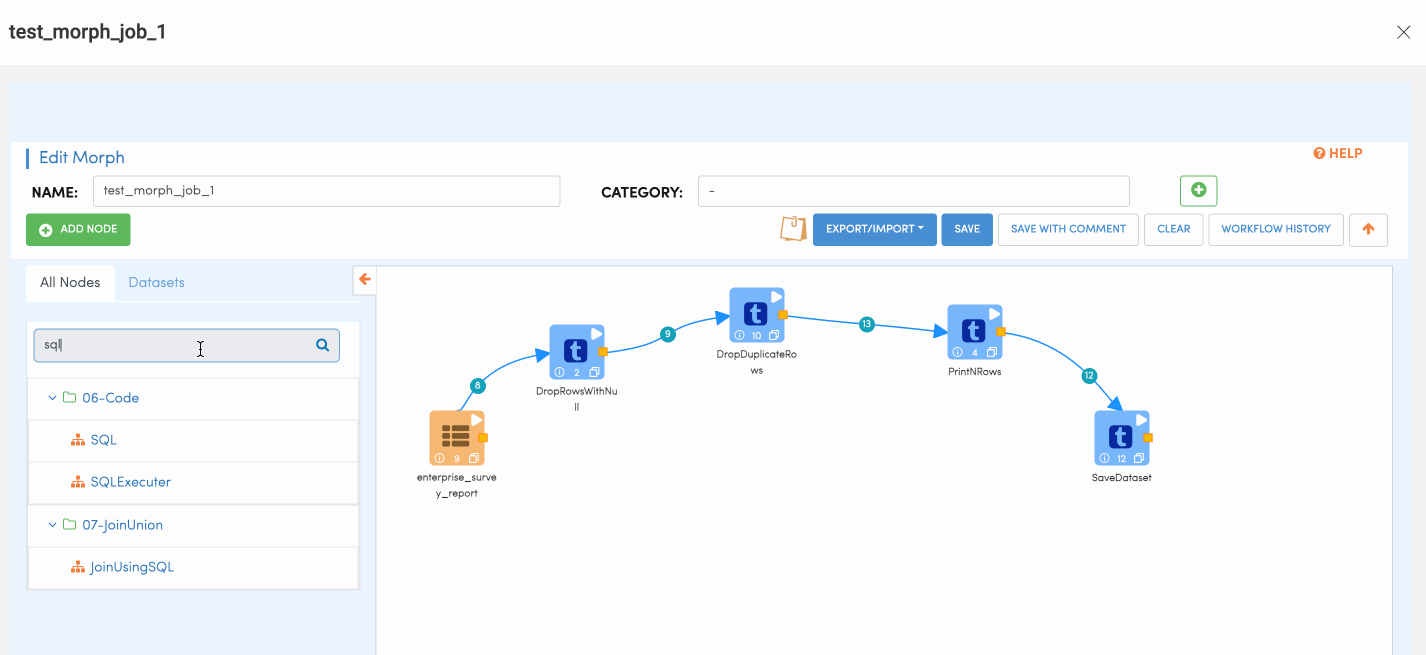Image resolution: width=1426 pixels, height=655 pixels.
Task: Run the enterprise_survey_report node play icon
Action: pyautogui.click(x=476, y=420)
